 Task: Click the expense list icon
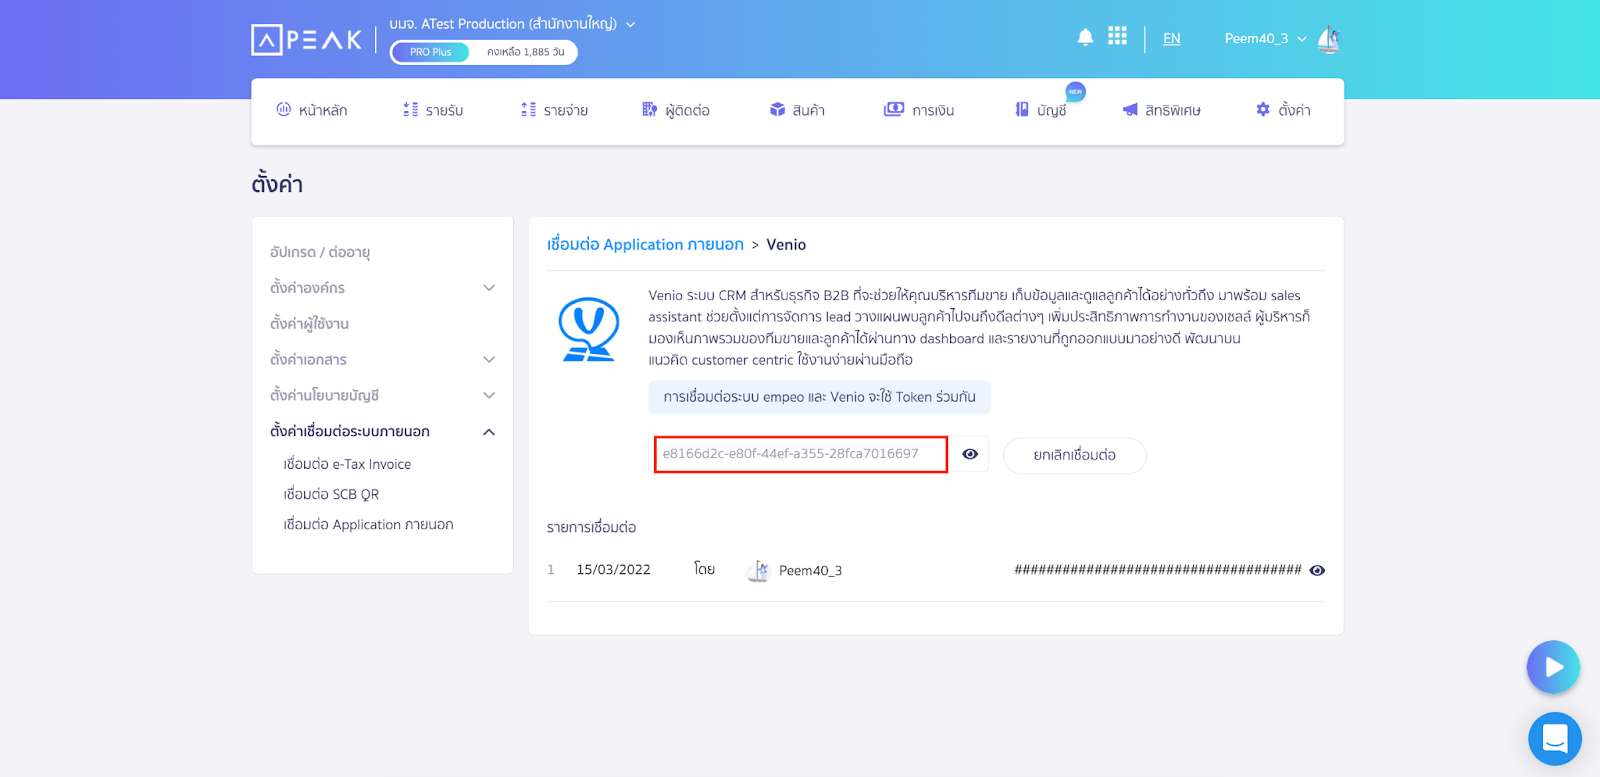click(x=528, y=109)
